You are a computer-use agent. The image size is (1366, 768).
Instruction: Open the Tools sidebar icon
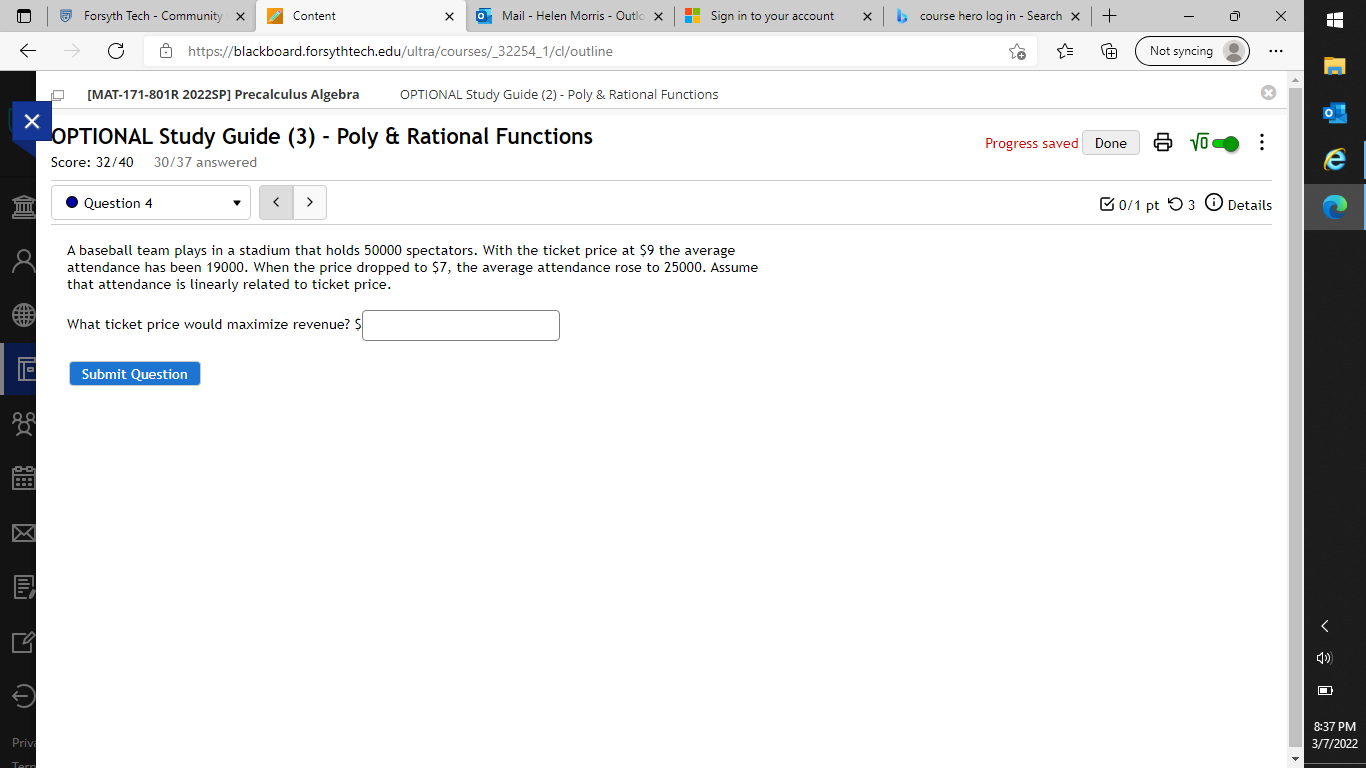22,641
